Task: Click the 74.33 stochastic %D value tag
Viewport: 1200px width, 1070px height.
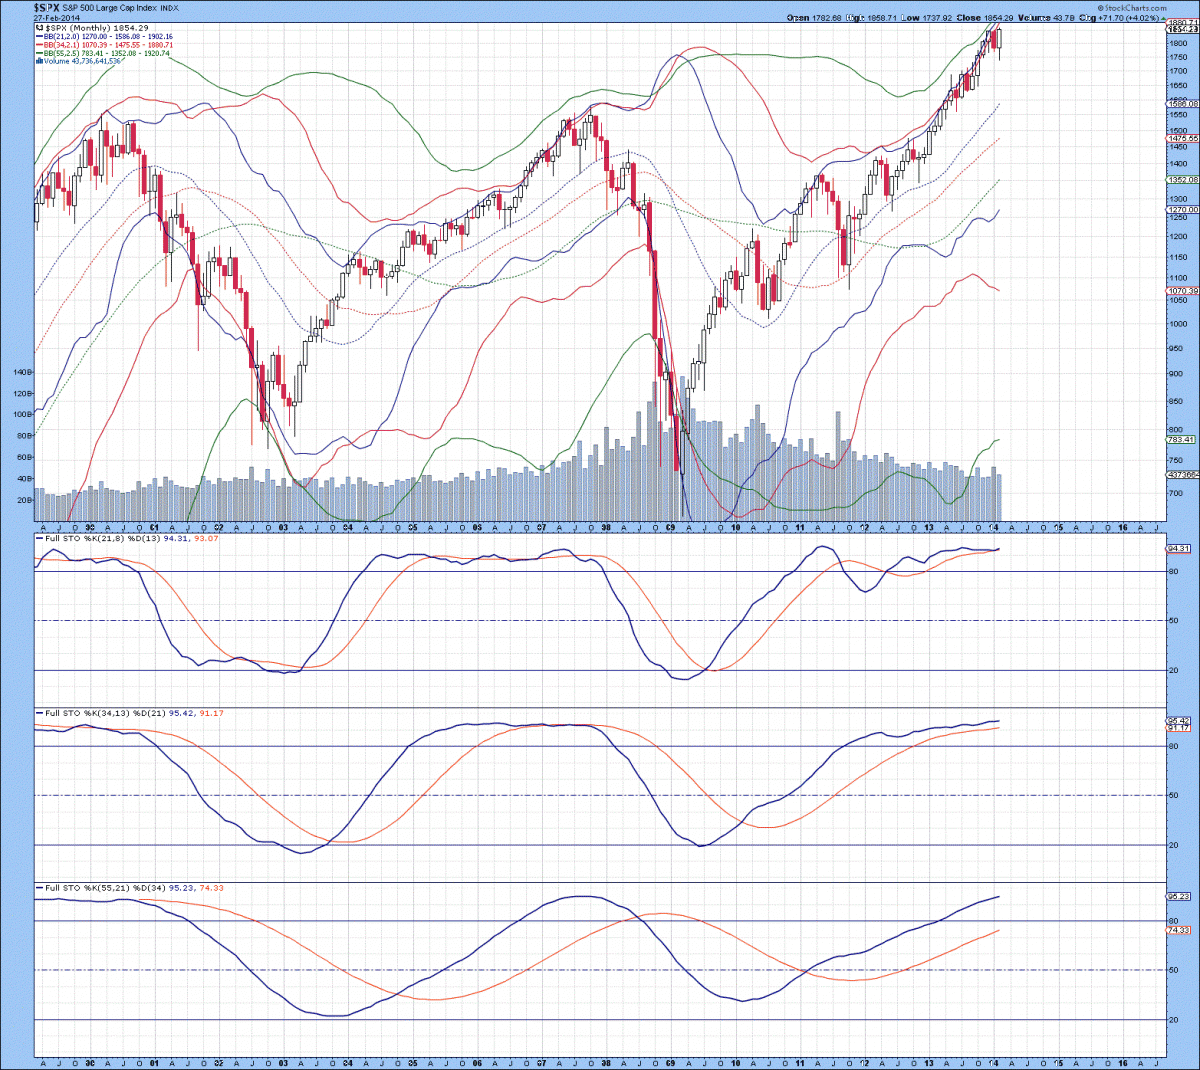Action: click(x=1178, y=930)
